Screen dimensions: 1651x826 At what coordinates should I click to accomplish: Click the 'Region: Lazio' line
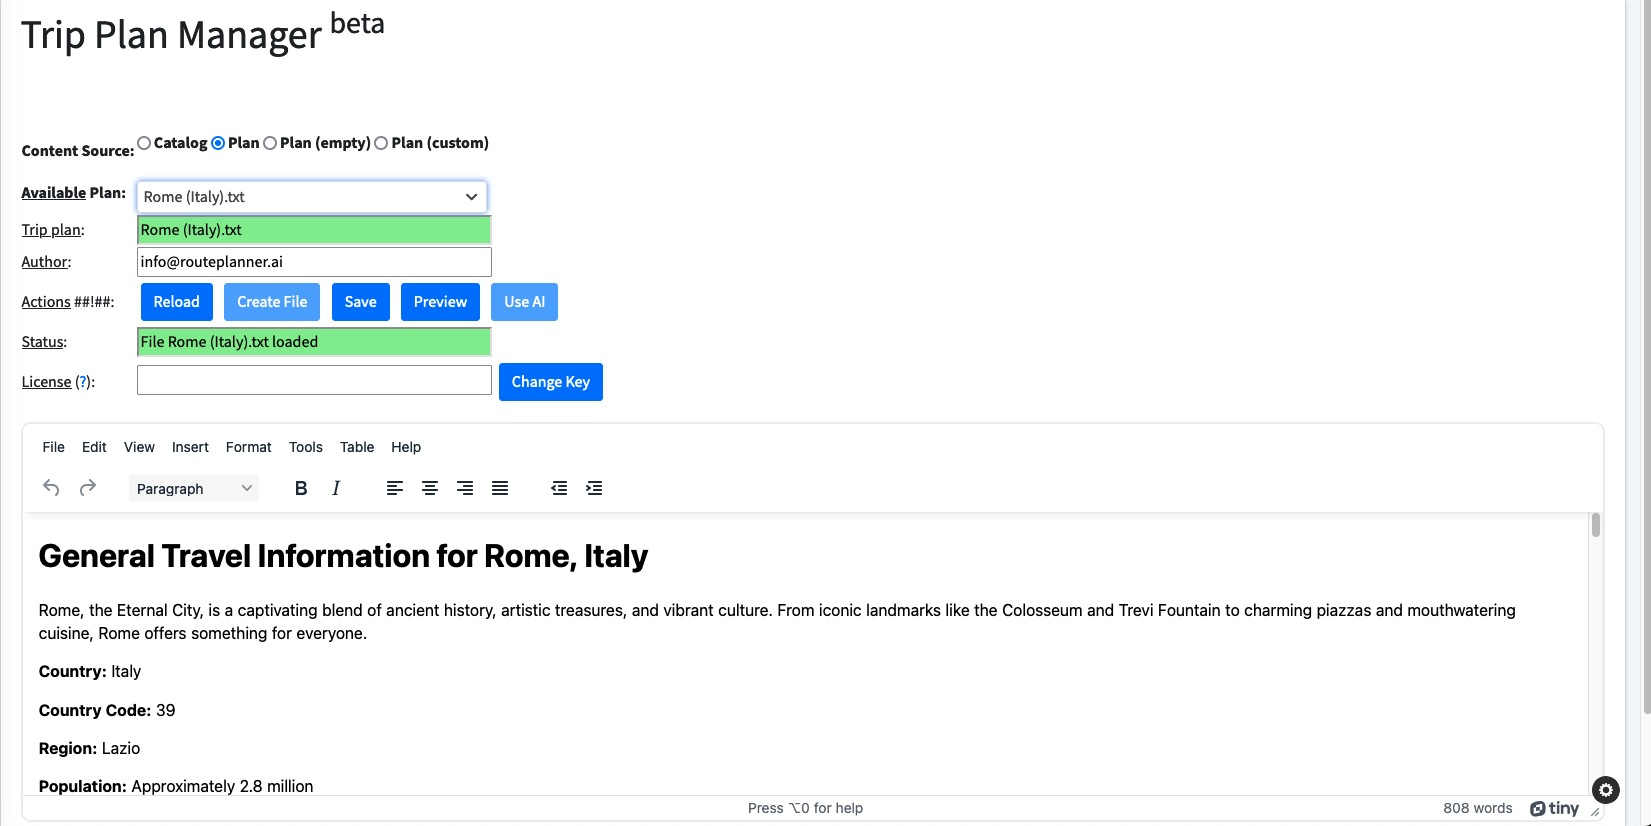pyautogui.click(x=89, y=748)
